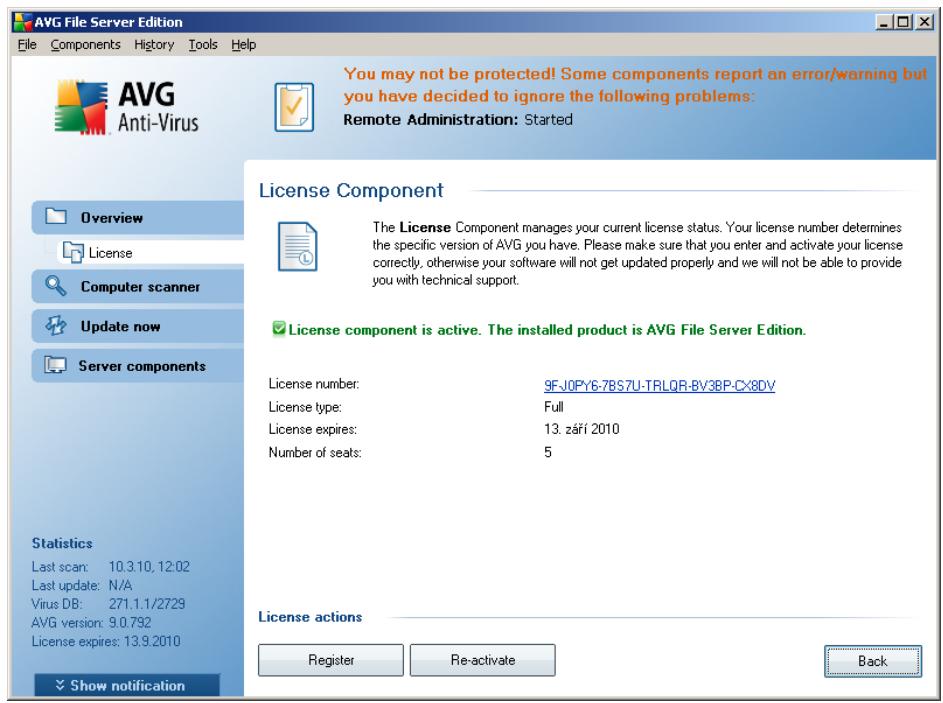Image resolution: width=943 pixels, height=703 pixels.
Task: Click the Computer scanner magnifier icon
Action: 55,286
